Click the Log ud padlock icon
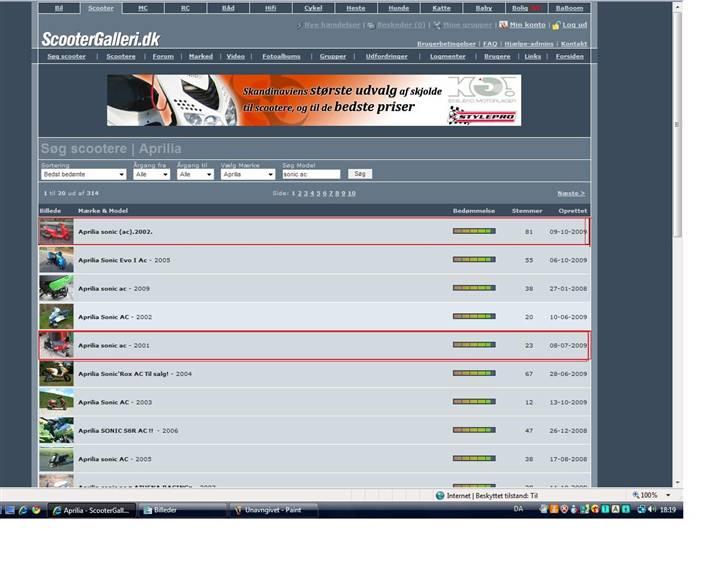 point(556,25)
